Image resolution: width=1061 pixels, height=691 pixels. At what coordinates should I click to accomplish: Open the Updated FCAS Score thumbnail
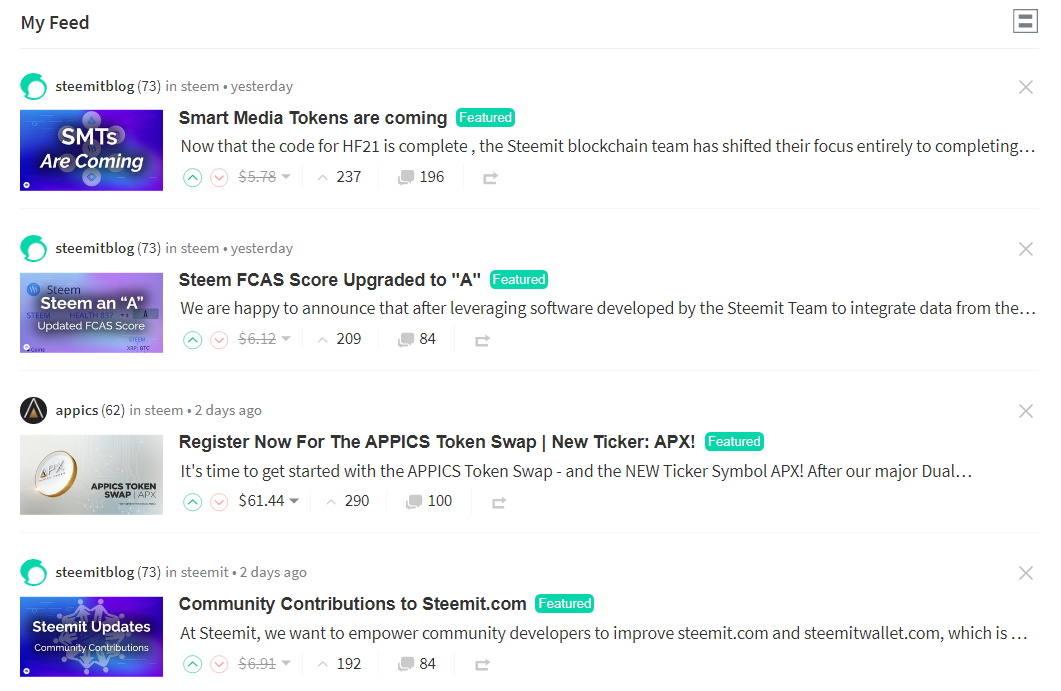[91, 313]
